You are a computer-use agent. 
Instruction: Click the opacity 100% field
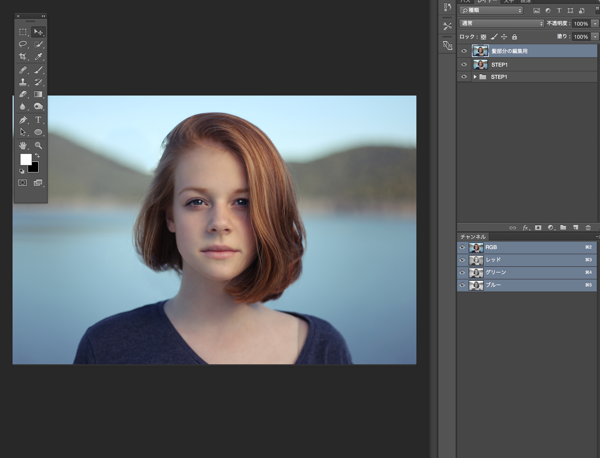tap(581, 24)
